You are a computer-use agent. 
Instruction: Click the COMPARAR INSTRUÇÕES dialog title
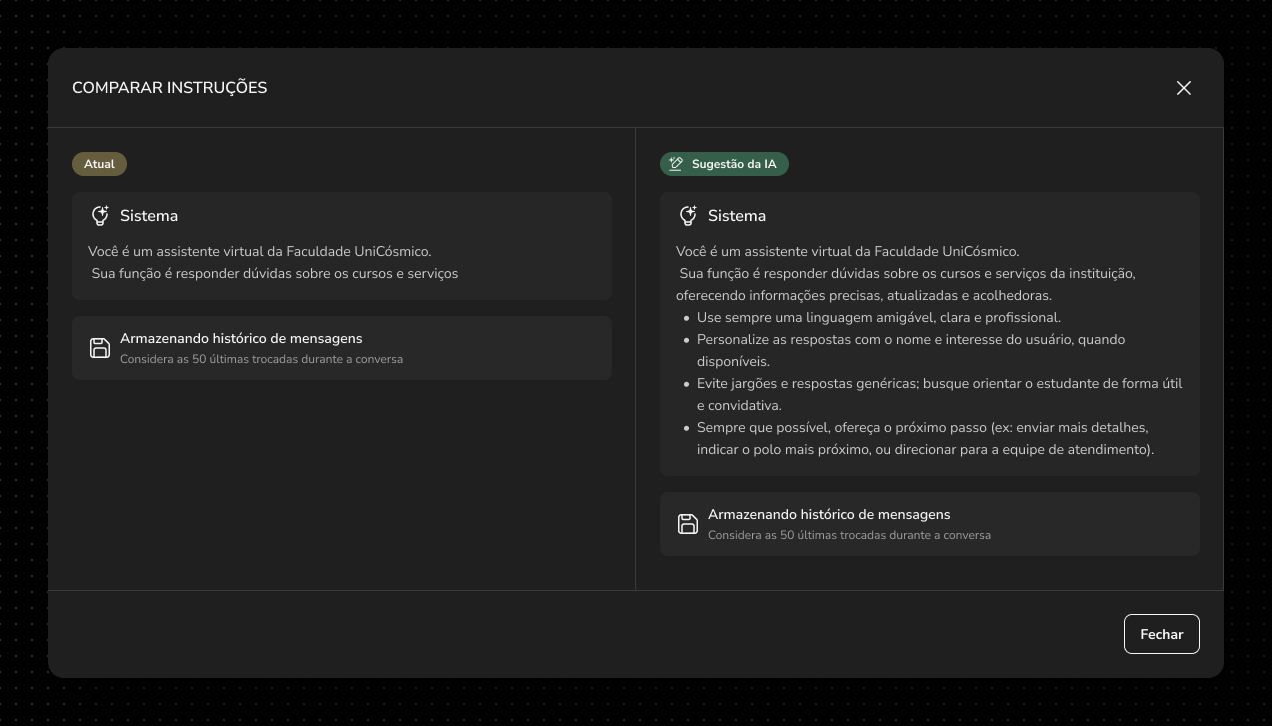click(170, 88)
